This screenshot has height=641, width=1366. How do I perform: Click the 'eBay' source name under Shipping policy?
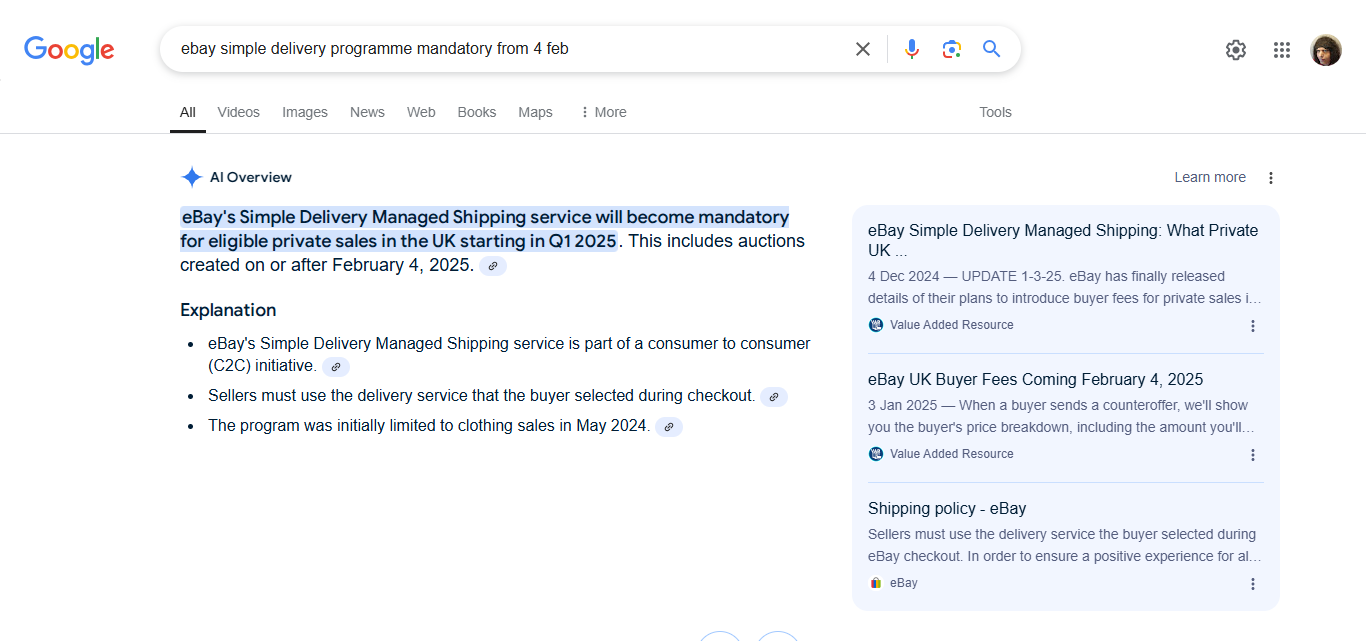(x=904, y=583)
